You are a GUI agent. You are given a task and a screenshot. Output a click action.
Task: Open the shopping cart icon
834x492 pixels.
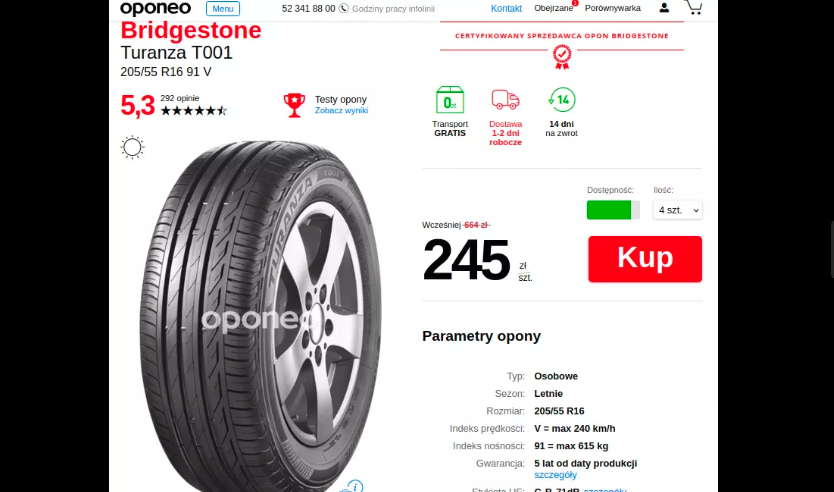[x=694, y=7]
